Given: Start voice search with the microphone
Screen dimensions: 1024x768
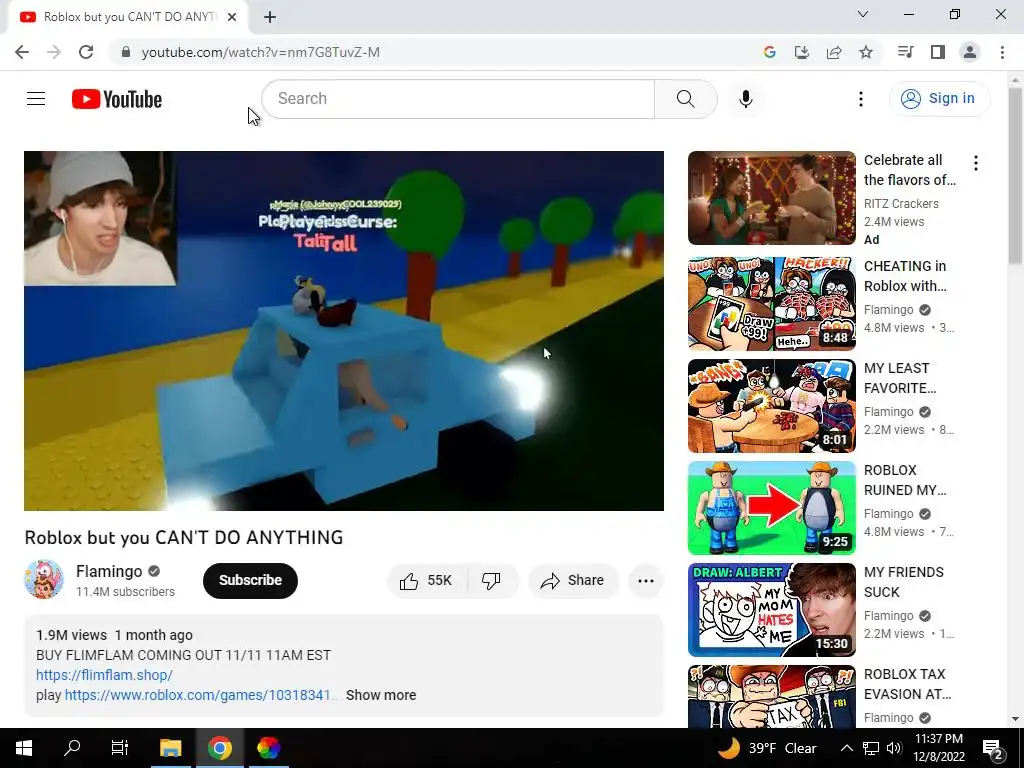Looking at the screenshot, I should coord(745,99).
